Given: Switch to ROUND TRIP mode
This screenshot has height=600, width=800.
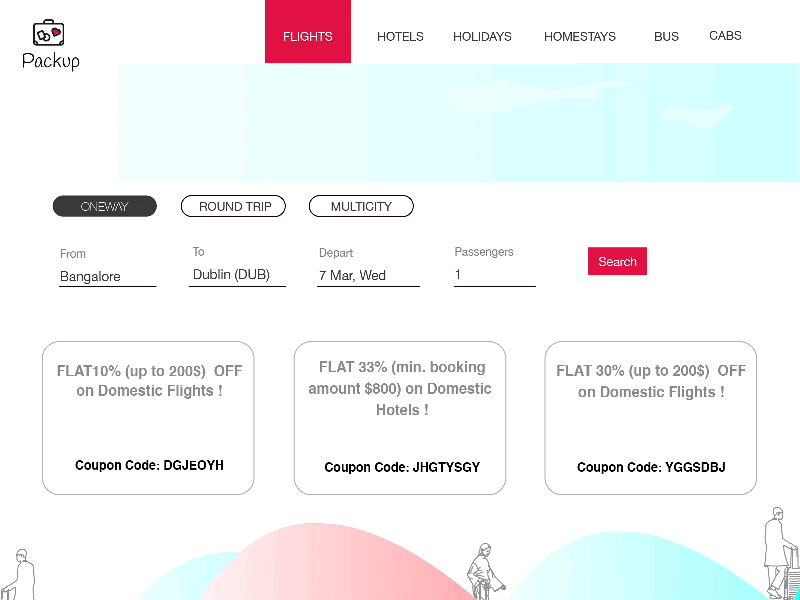Looking at the screenshot, I should pos(233,206).
